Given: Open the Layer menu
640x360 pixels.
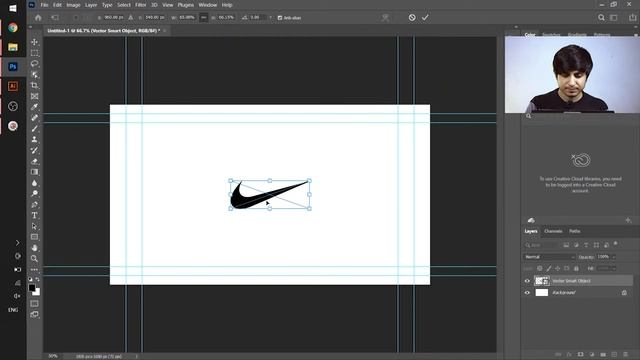Looking at the screenshot, I should pos(91,5).
